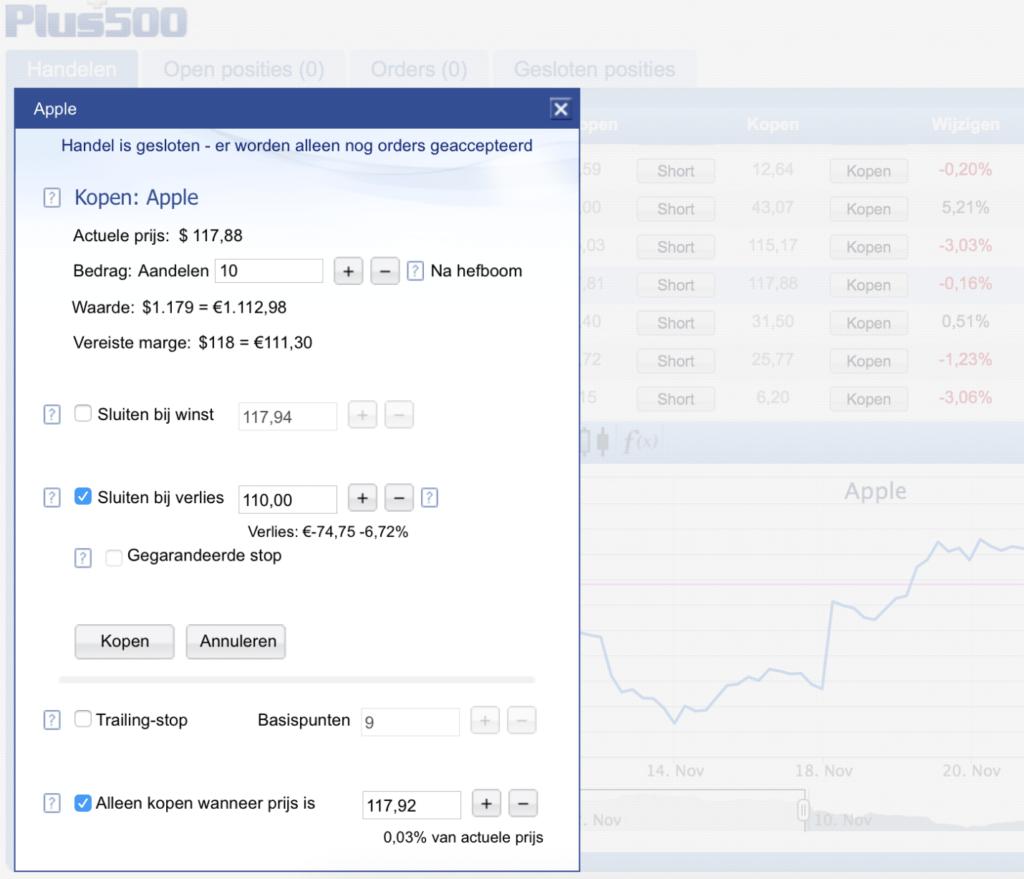This screenshot has width=1024, height=879.
Task: Decrease order price 117,92 with minus
Action: coord(522,803)
